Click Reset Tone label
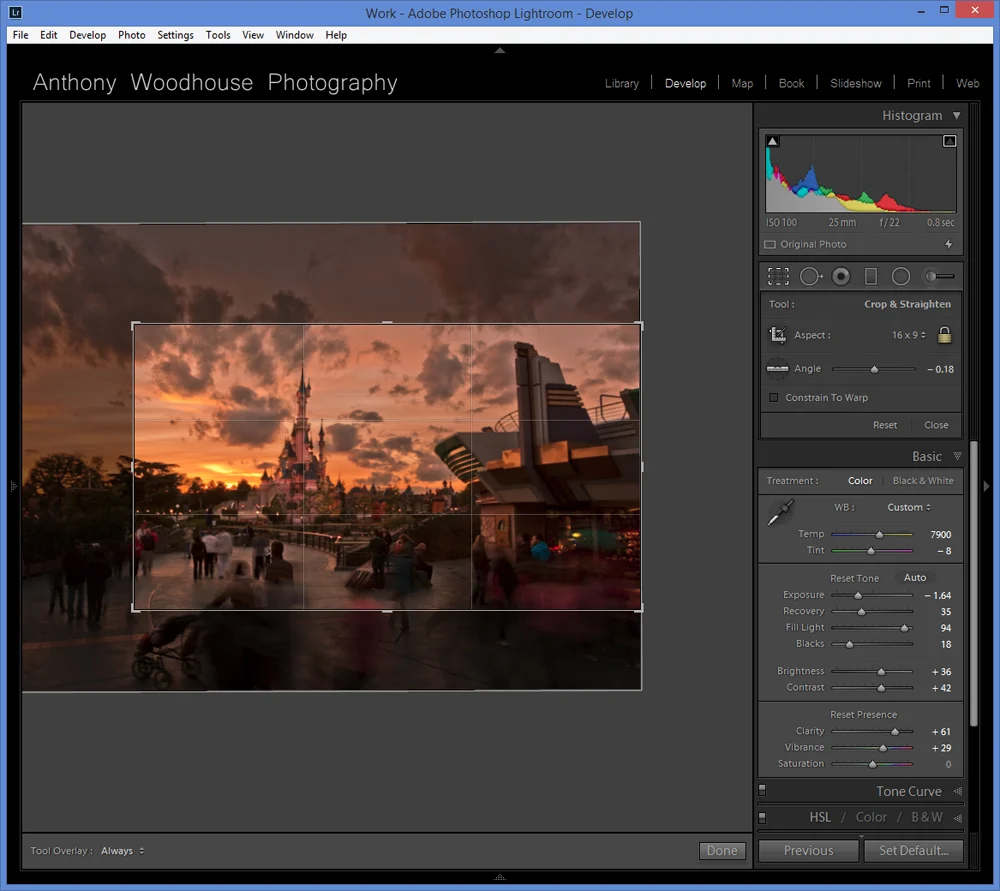The width and height of the screenshot is (1000, 891). coord(855,578)
